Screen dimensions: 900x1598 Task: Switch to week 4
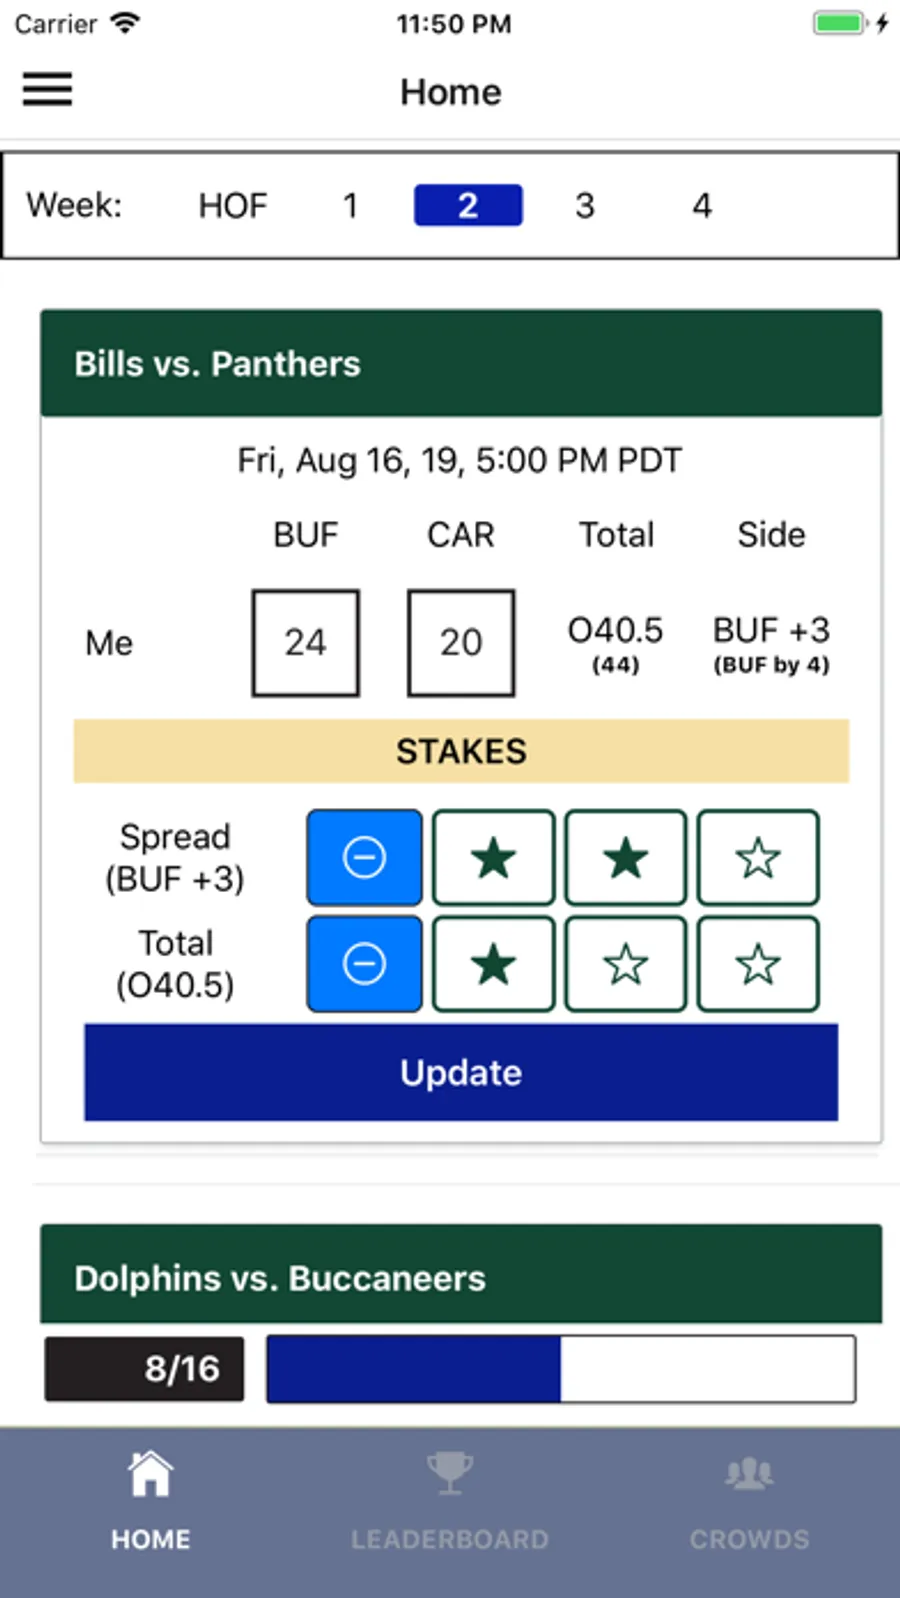702,206
